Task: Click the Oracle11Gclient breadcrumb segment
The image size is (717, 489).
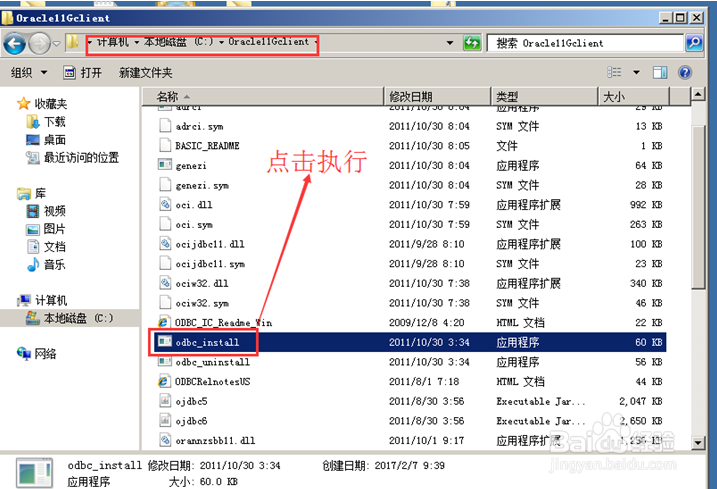Action: point(268,42)
